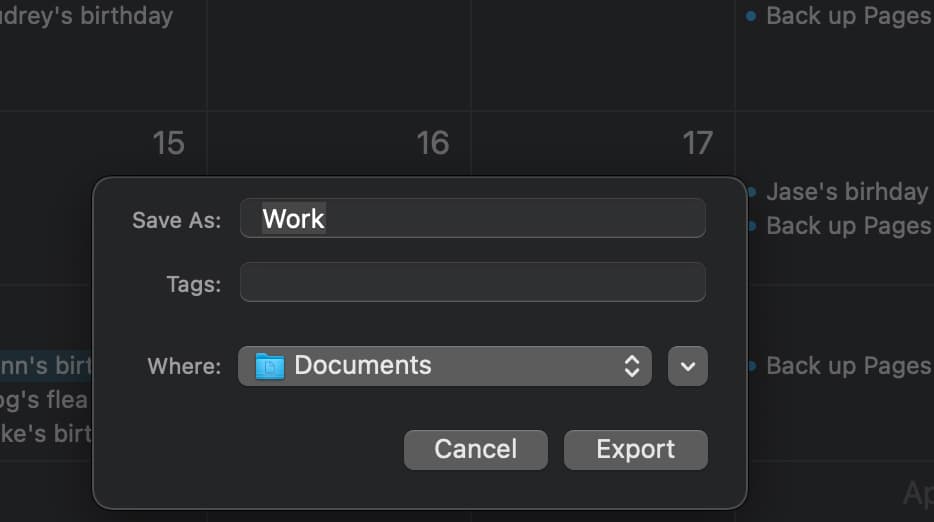
Task: Focus the empty Tags field
Action: [x=472, y=282]
